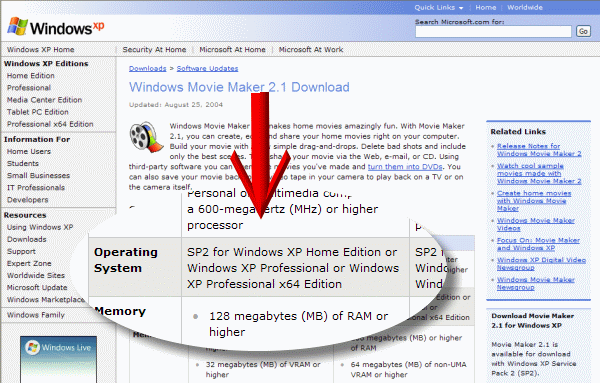Screen dimensions: 600x383
Task: Click 'Download Movie Maker 2.1 for Windows XP' heading
Action: click(533, 321)
